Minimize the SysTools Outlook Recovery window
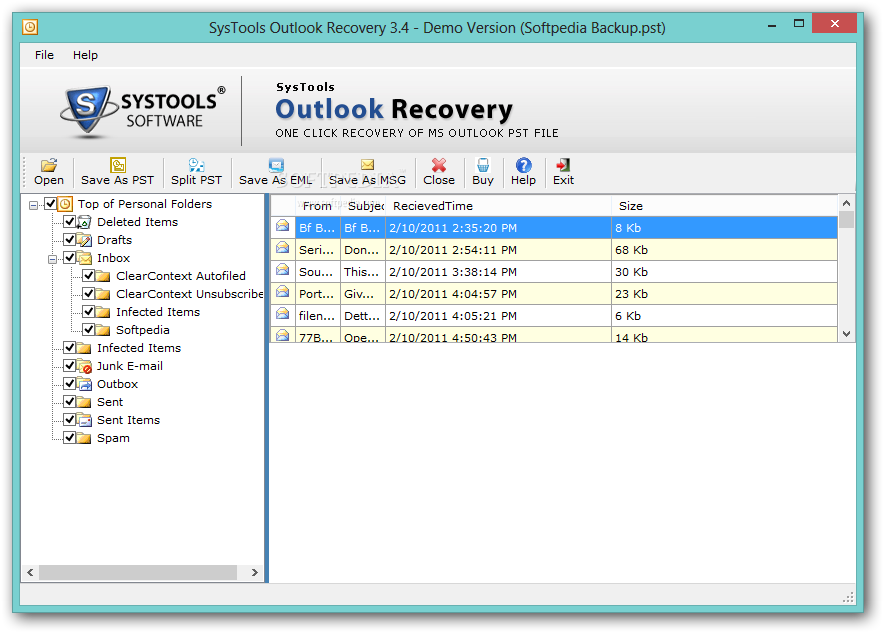 (x=772, y=24)
